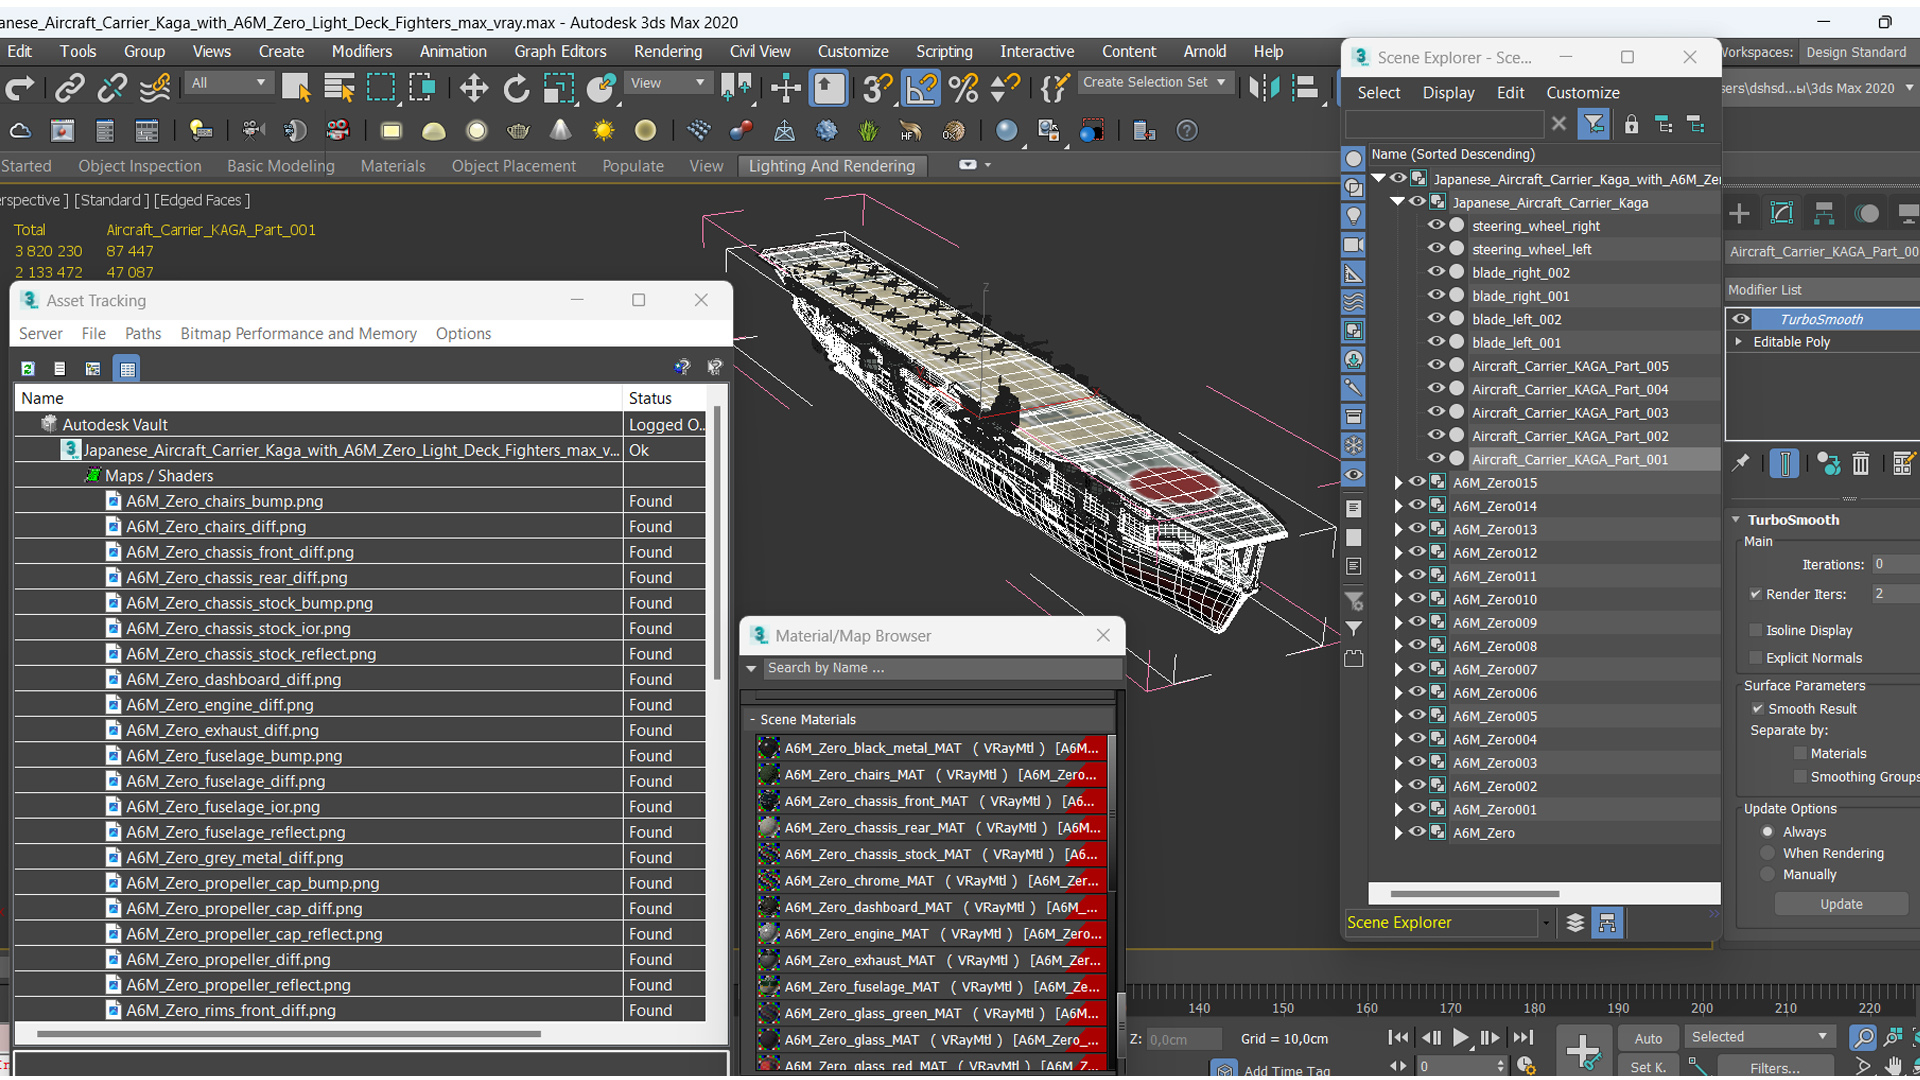Click Scene Explorer horizontal scrollbar
This screenshot has width=1920, height=1080.
tap(1475, 894)
